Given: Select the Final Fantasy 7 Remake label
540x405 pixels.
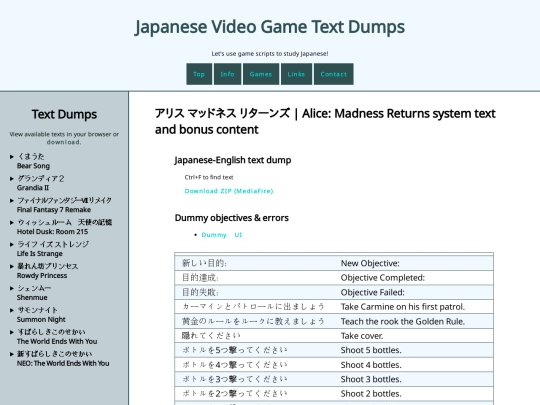Looking at the screenshot, I should (54, 210).
